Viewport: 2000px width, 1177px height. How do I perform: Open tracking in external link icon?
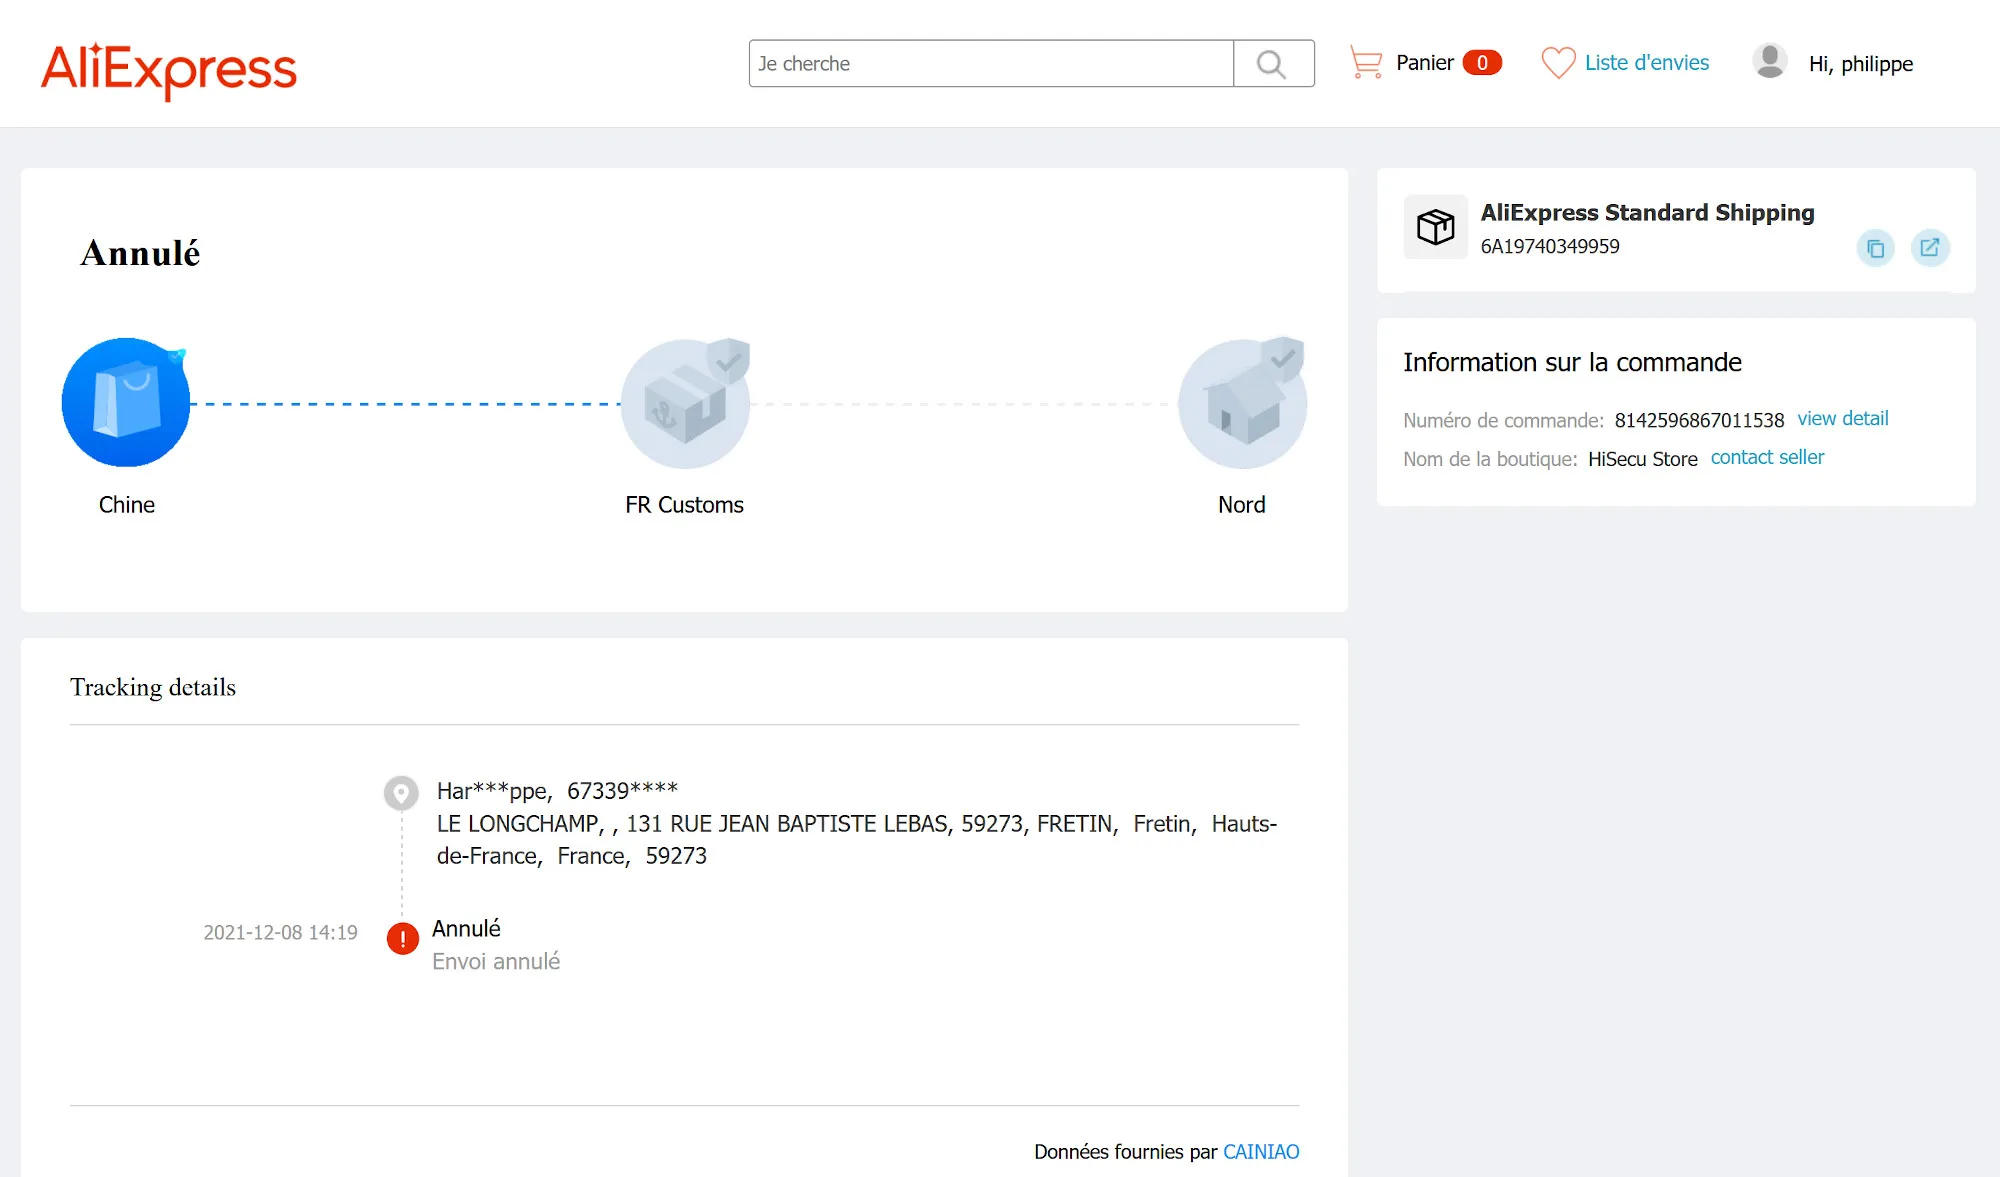tap(1929, 247)
